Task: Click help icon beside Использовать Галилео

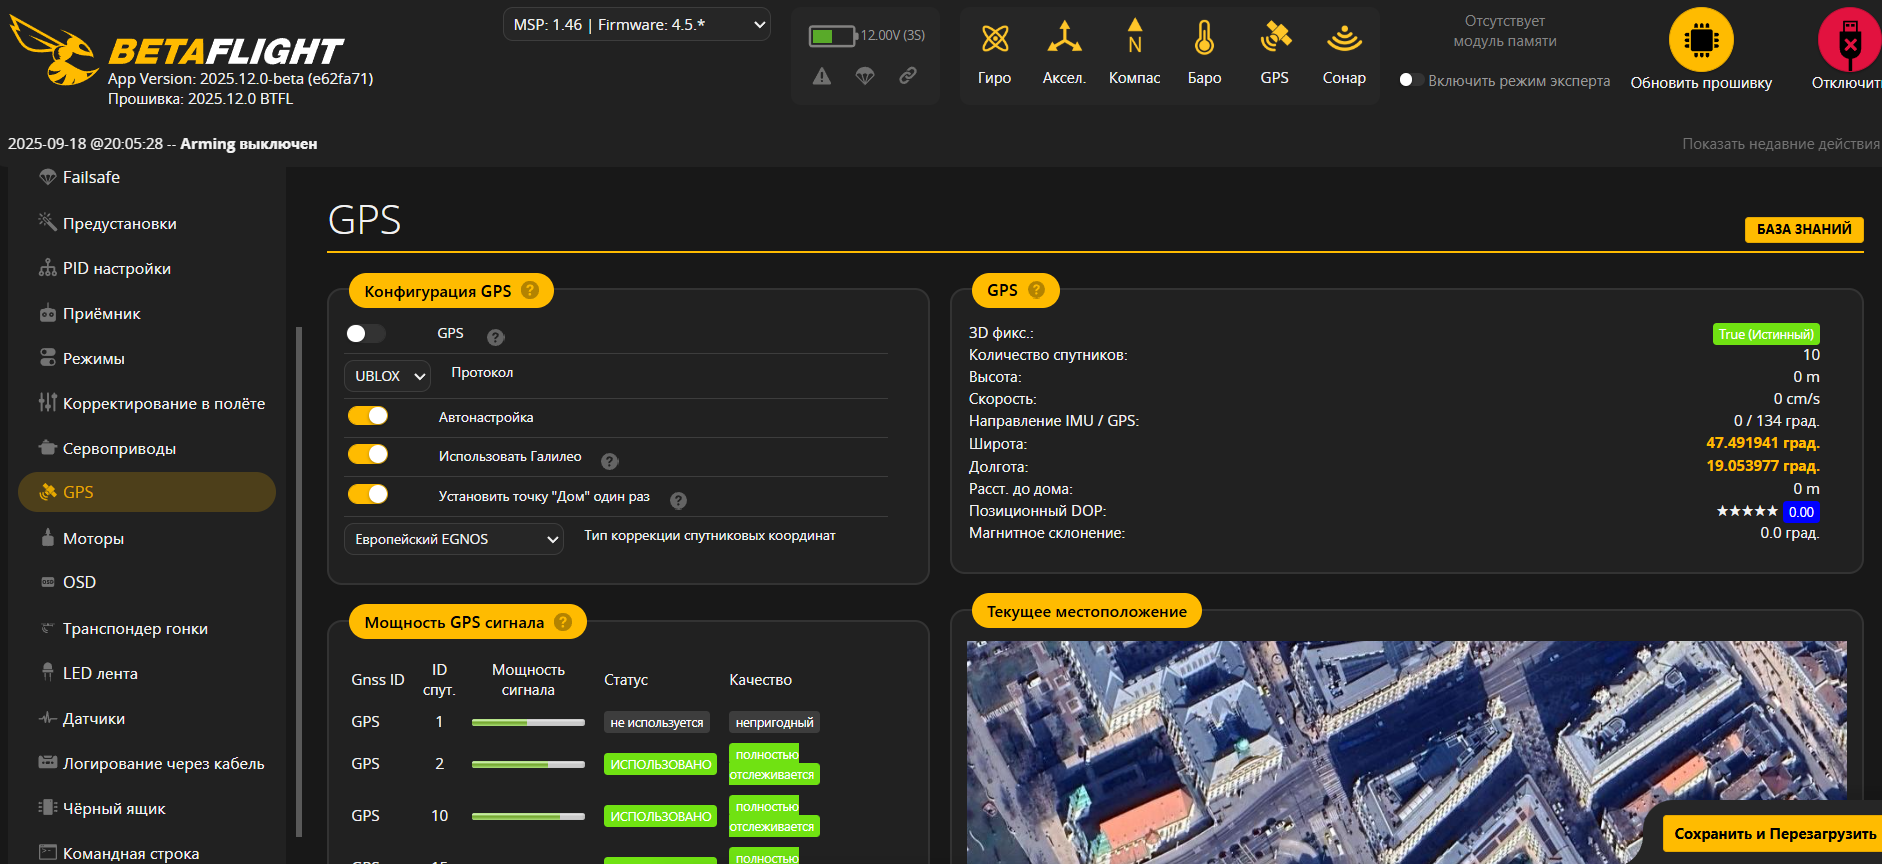Action: pos(610,461)
